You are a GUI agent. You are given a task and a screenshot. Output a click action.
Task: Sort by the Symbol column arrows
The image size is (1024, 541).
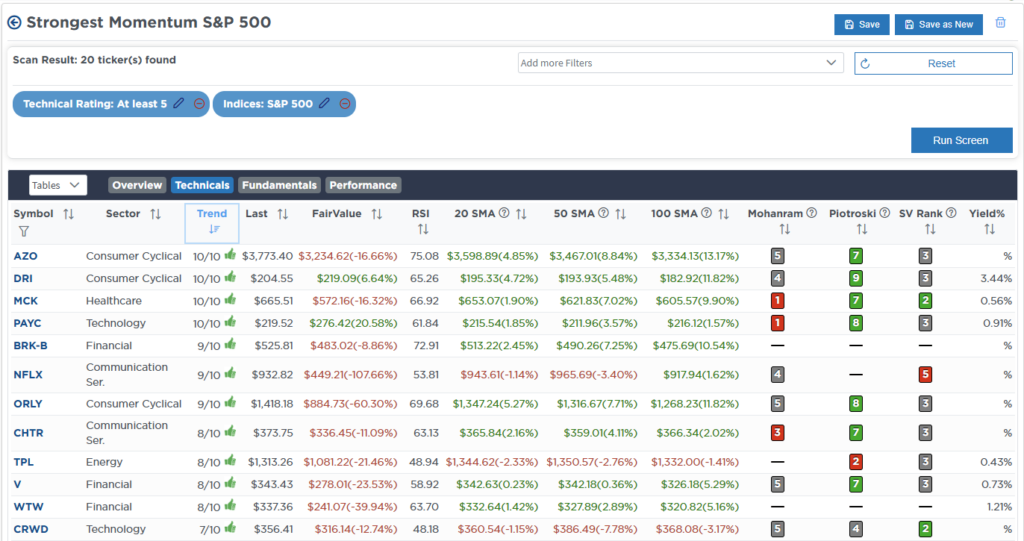coord(69,214)
